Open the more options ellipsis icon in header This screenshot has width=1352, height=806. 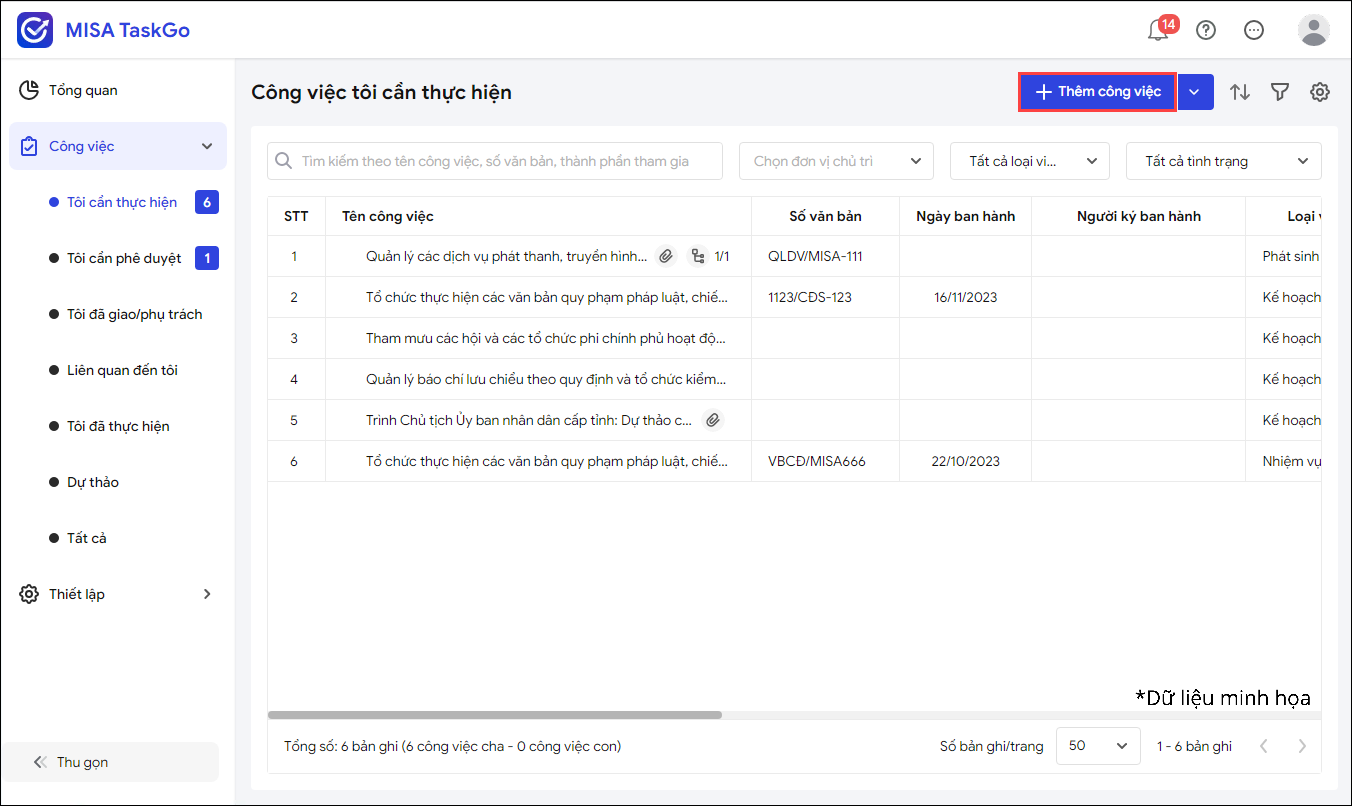(1254, 30)
